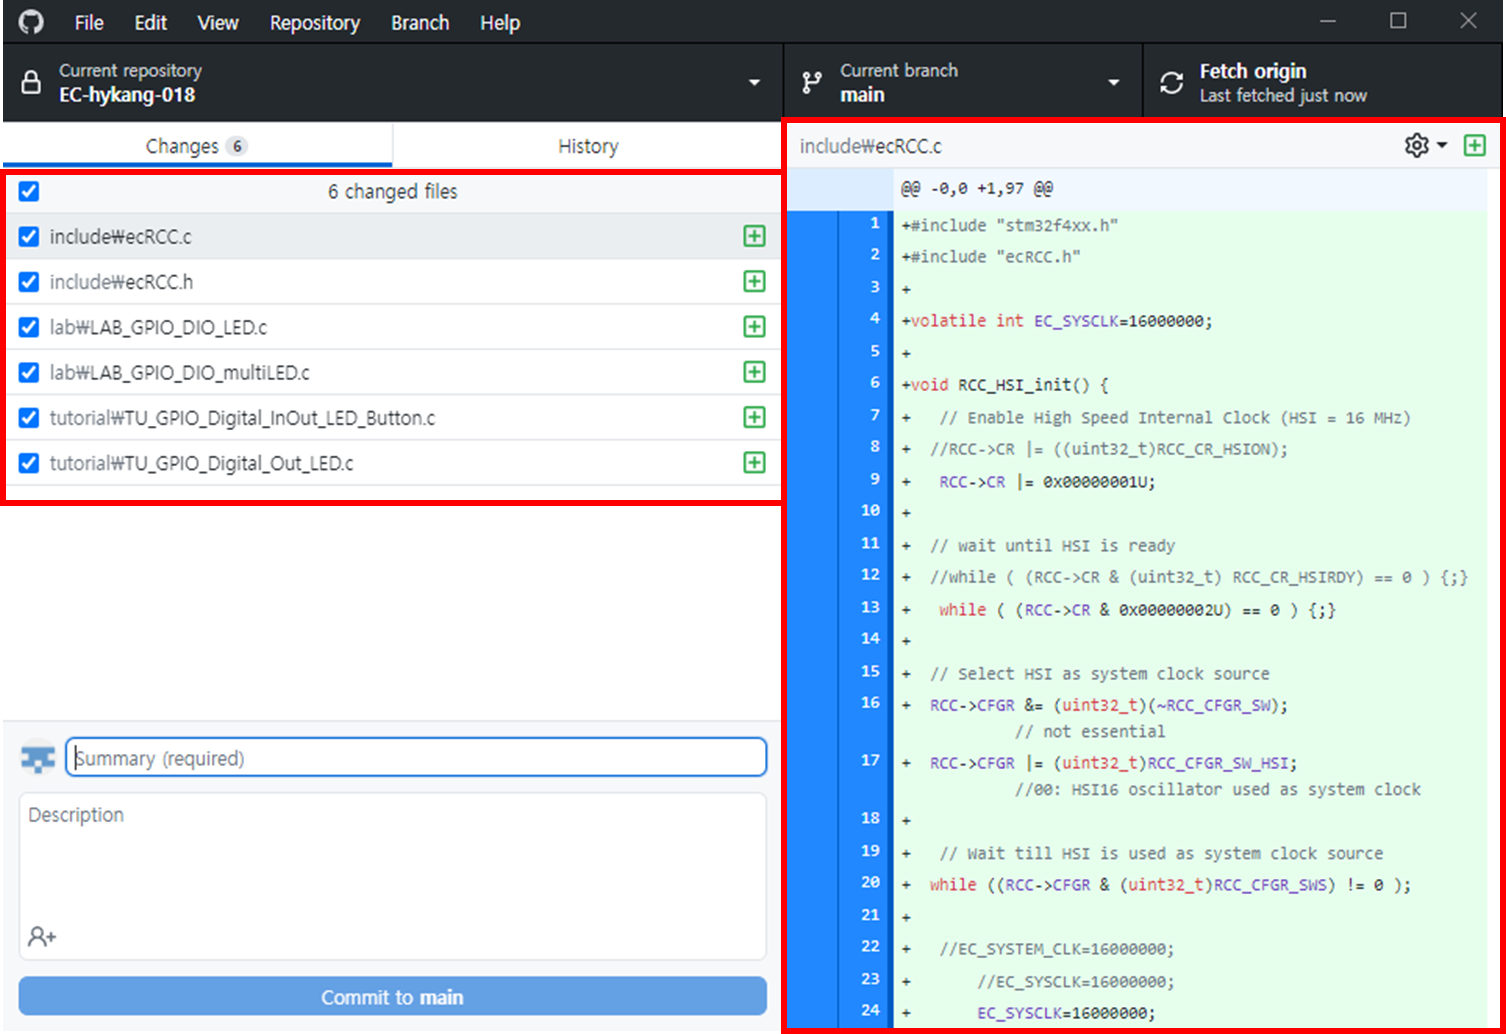Click green added-file icon in diff header
Image resolution: width=1506 pixels, height=1034 pixels.
(x=1474, y=146)
